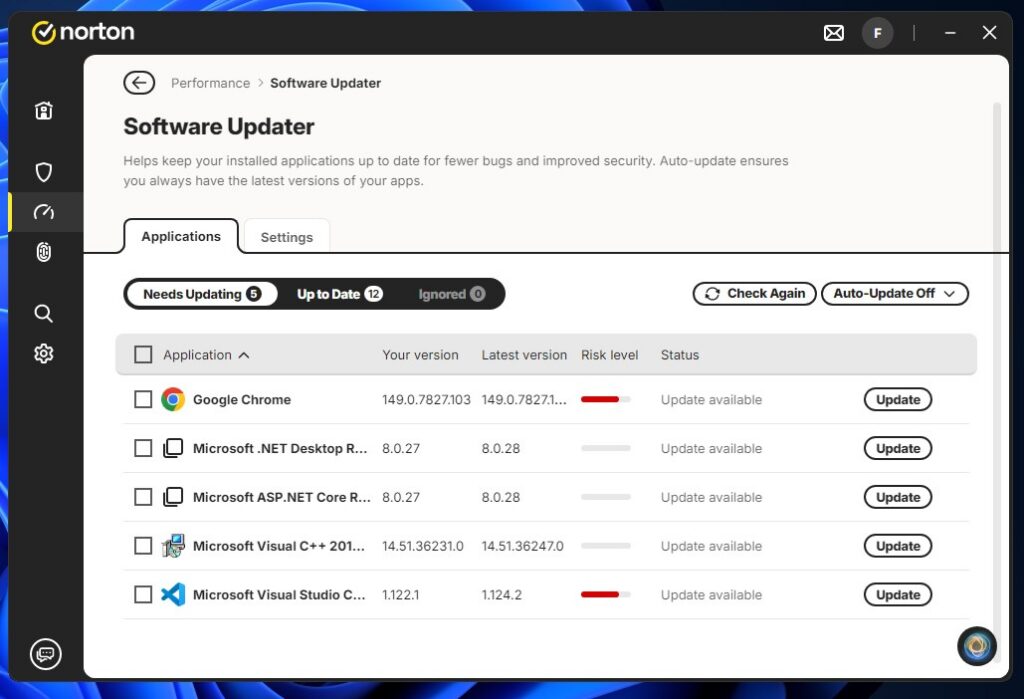Click the 14.51.36247.0 latest version value

(522, 545)
